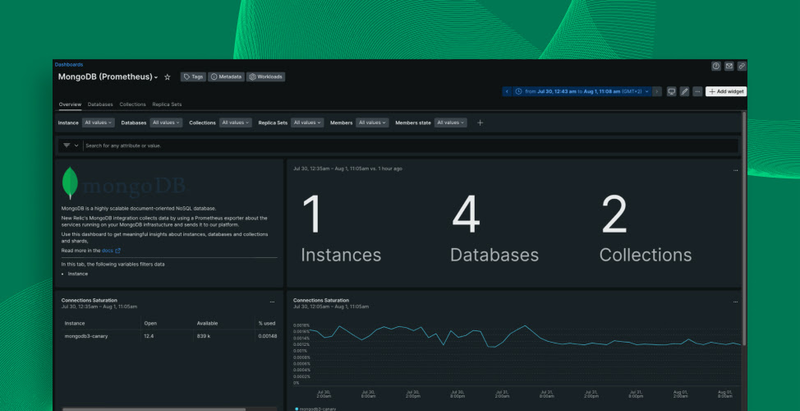Enter TV mode with the monitor icon
Image resolution: width=800 pixels, height=411 pixels.
pos(672,91)
